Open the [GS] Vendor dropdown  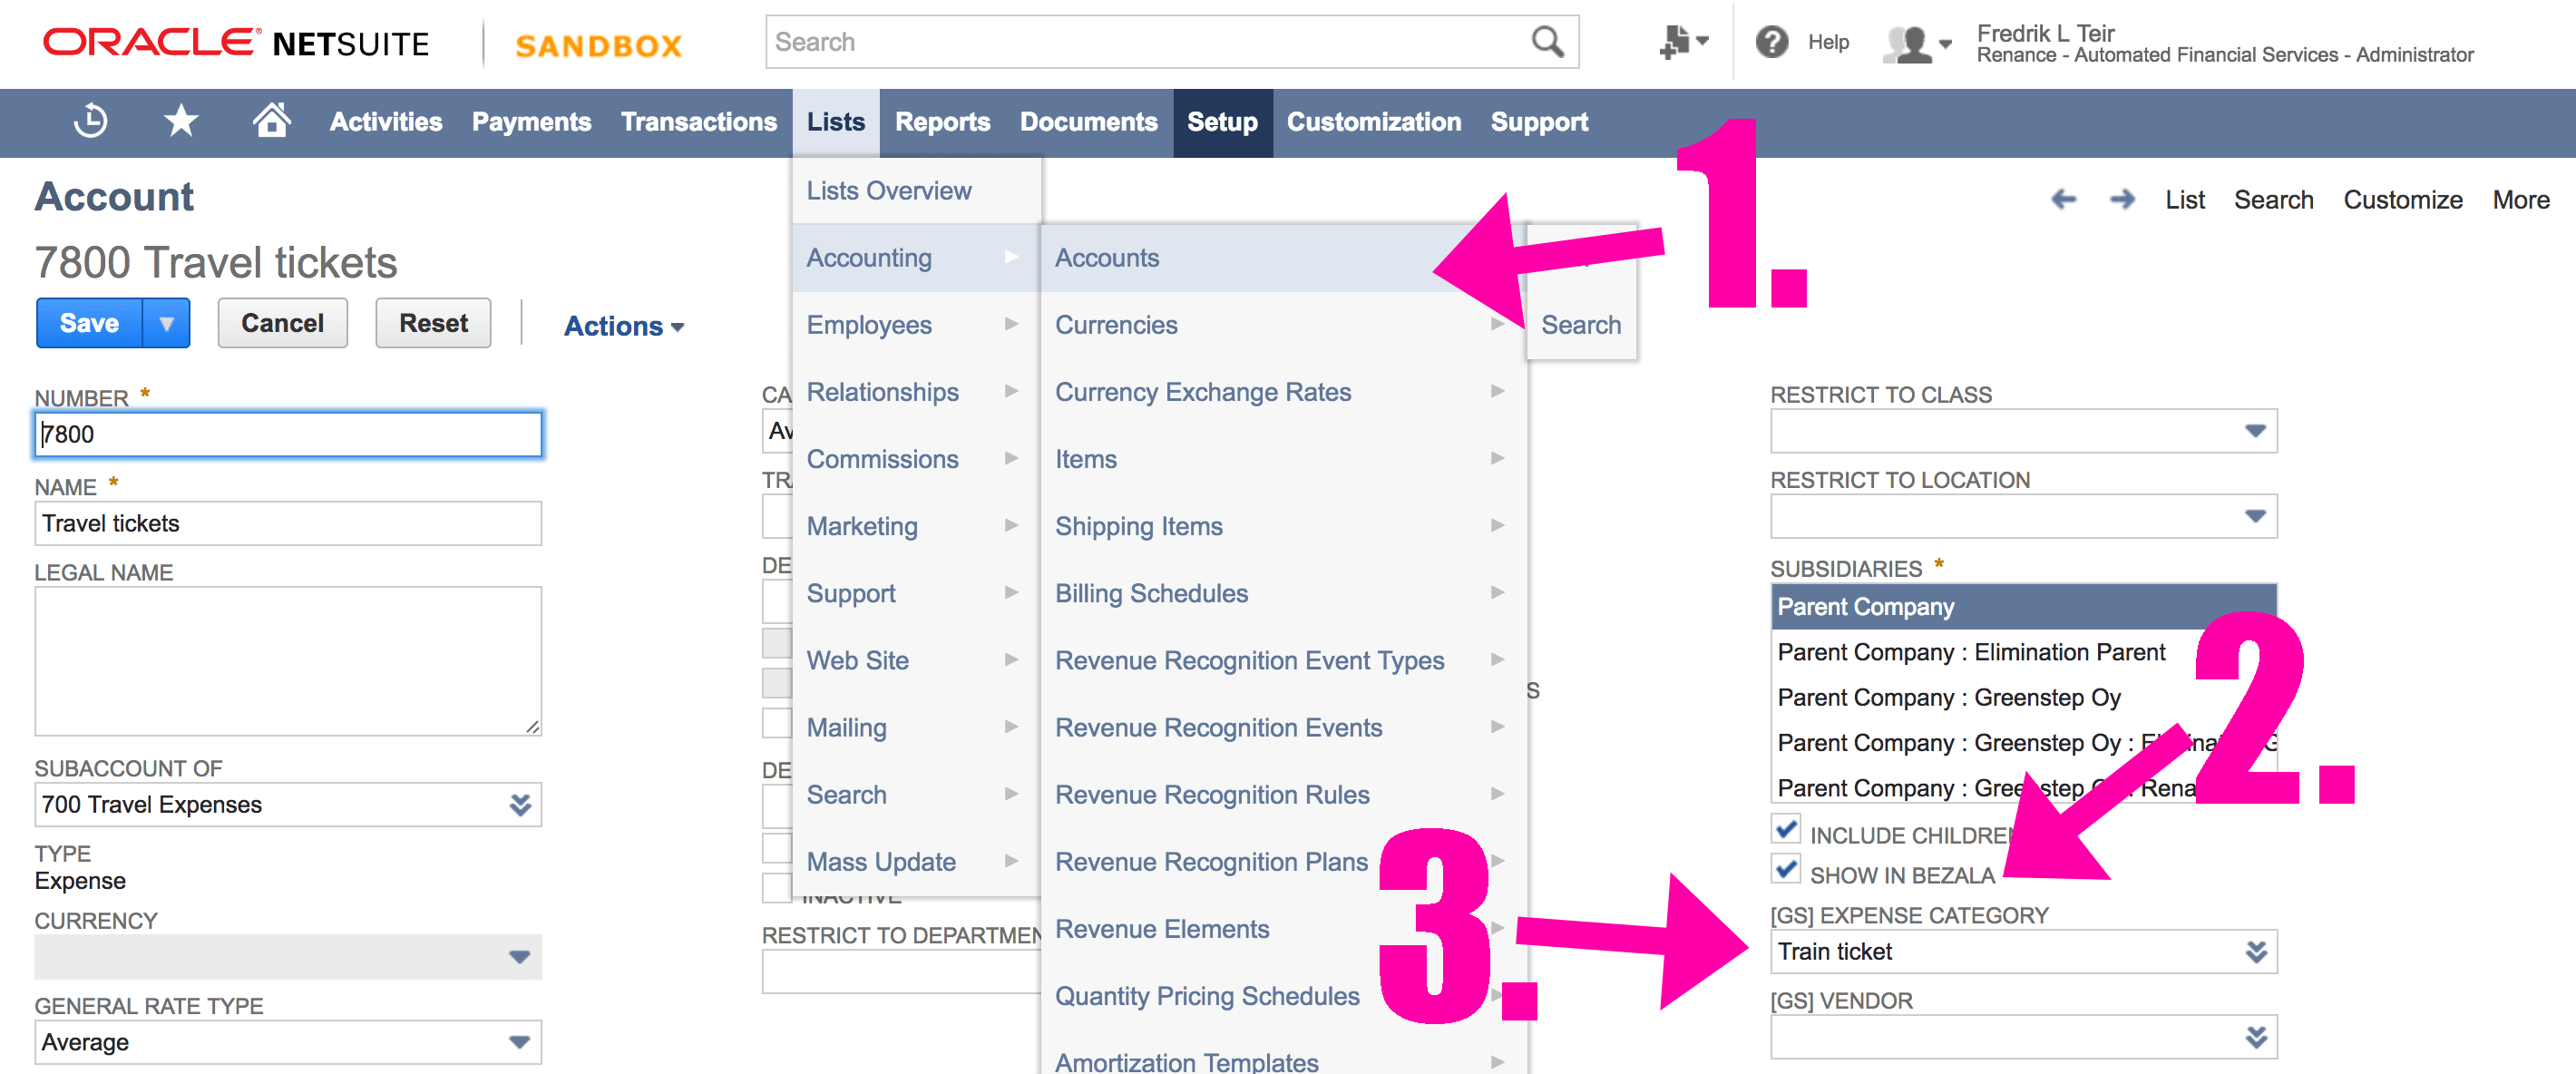click(2255, 1037)
